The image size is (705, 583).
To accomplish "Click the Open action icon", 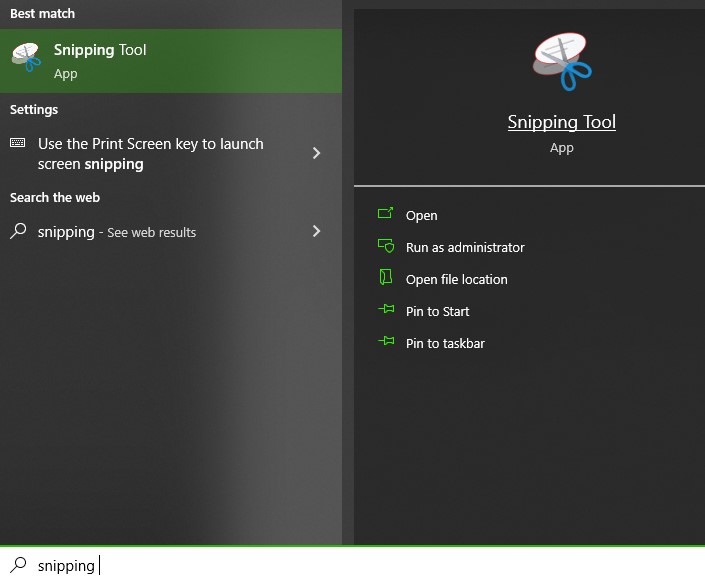I will pyautogui.click(x=385, y=213).
